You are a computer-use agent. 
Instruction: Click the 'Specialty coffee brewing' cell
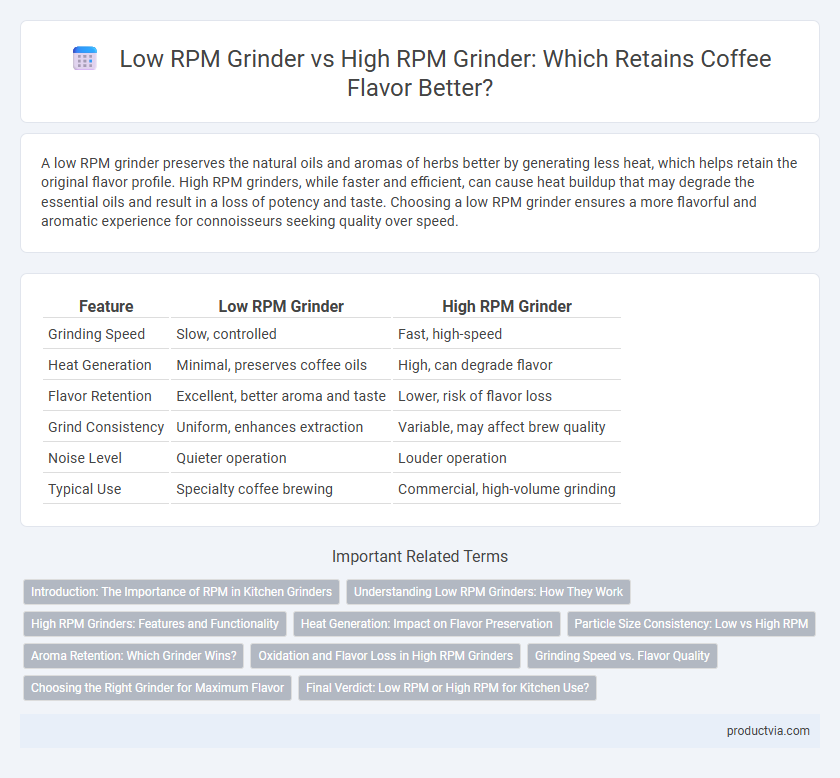254,489
